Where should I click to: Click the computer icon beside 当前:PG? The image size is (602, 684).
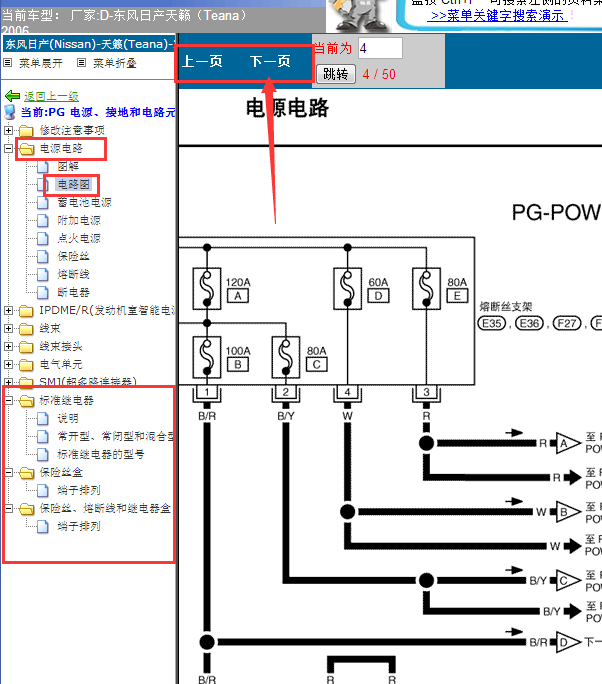point(10,112)
